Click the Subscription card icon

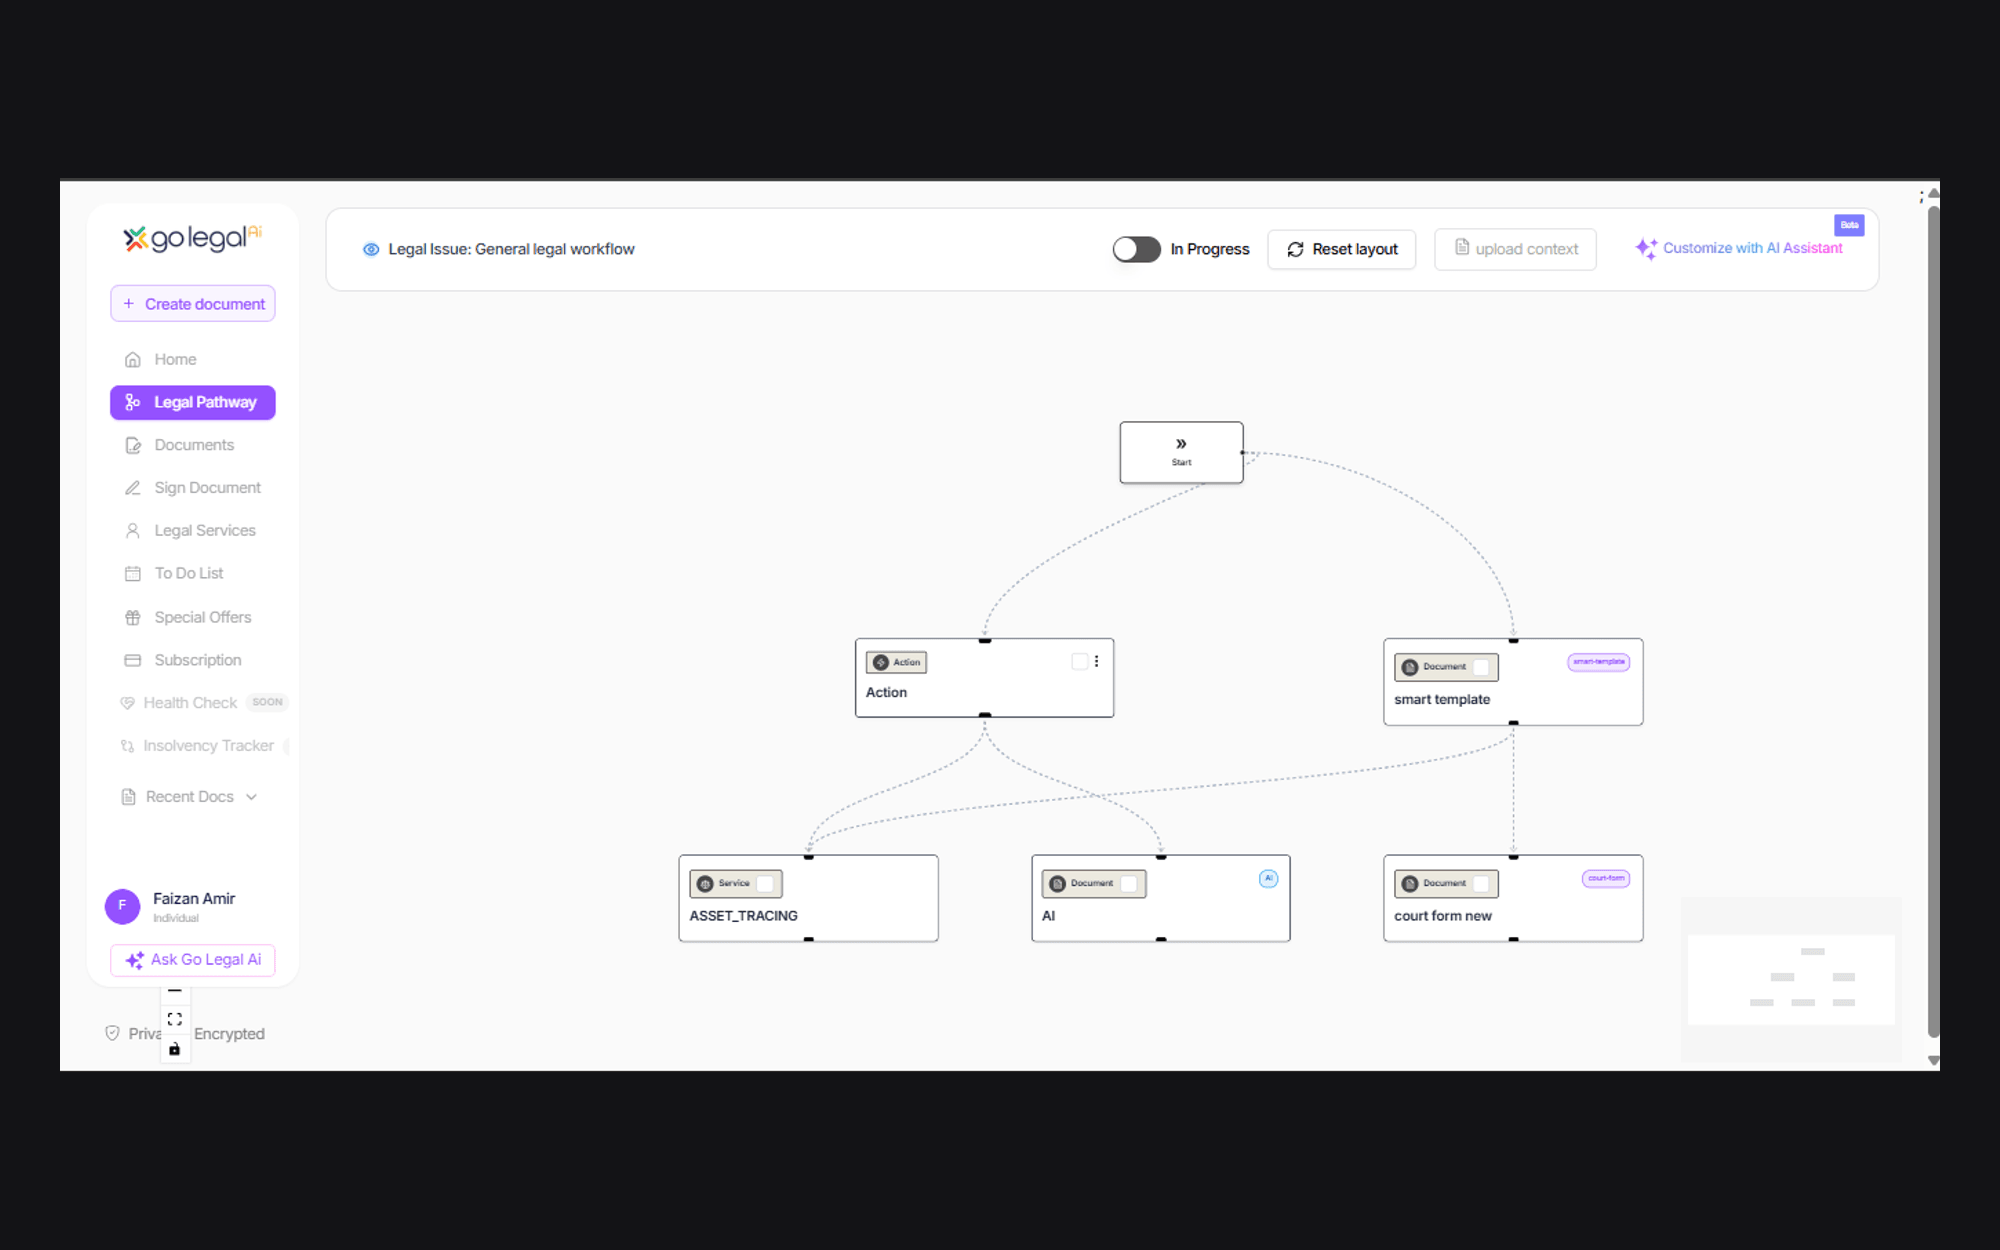[132, 660]
